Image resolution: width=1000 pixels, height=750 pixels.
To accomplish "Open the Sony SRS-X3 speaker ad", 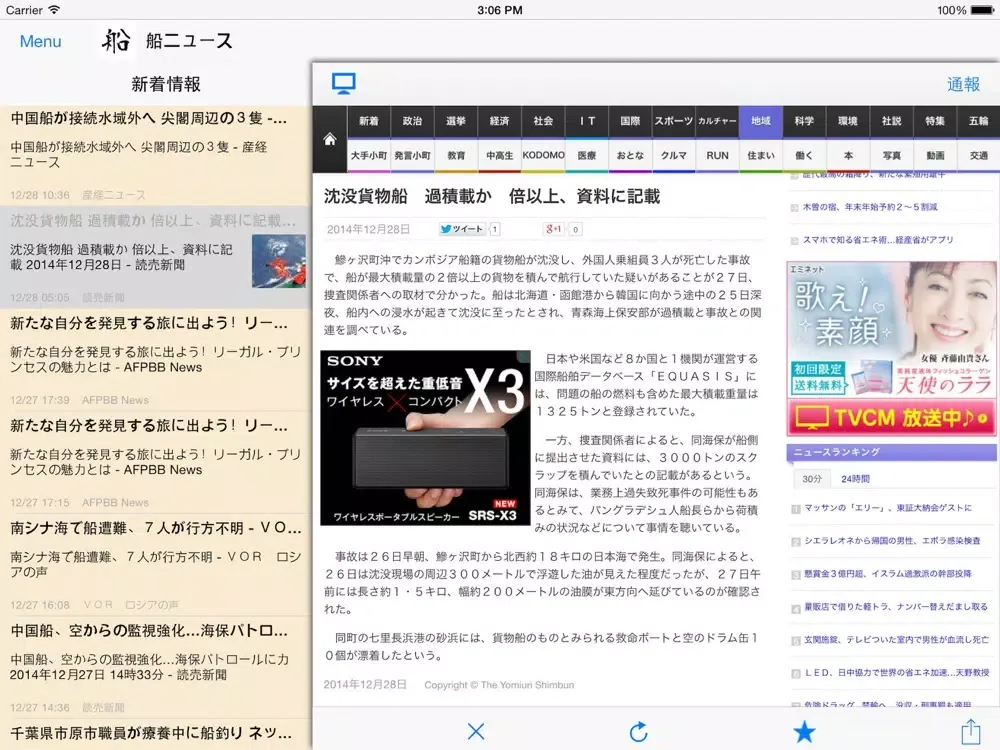I will click(x=425, y=437).
